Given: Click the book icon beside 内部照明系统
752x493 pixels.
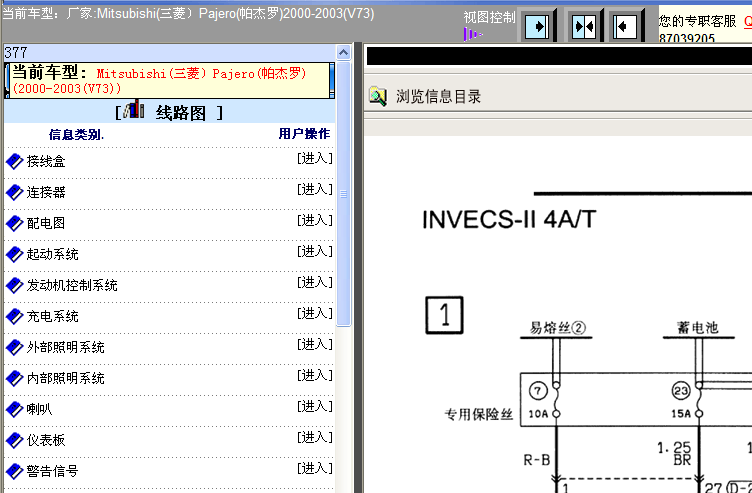Looking at the screenshot, I should coord(14,378).
